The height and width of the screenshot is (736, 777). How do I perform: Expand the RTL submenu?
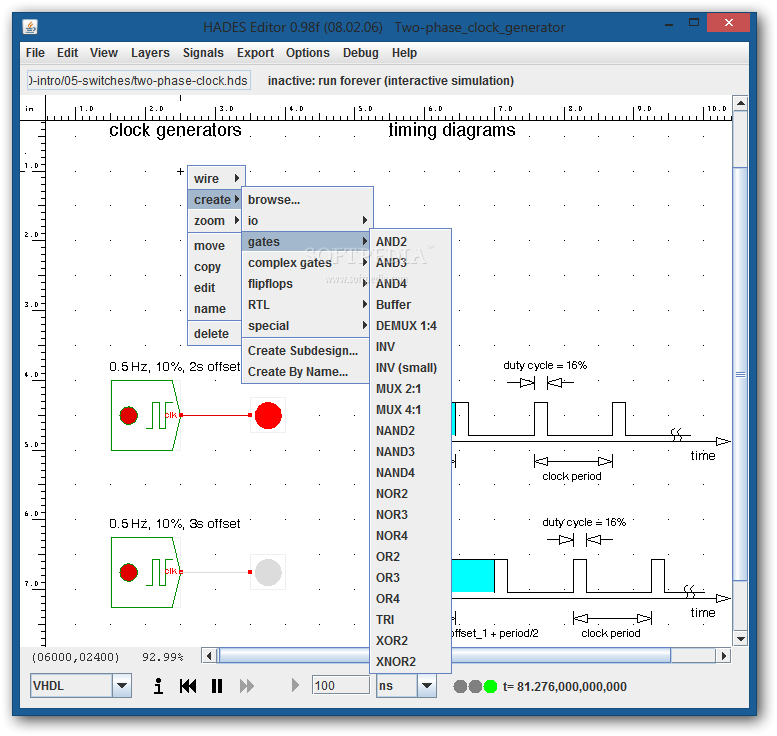[x=307, y=305]
